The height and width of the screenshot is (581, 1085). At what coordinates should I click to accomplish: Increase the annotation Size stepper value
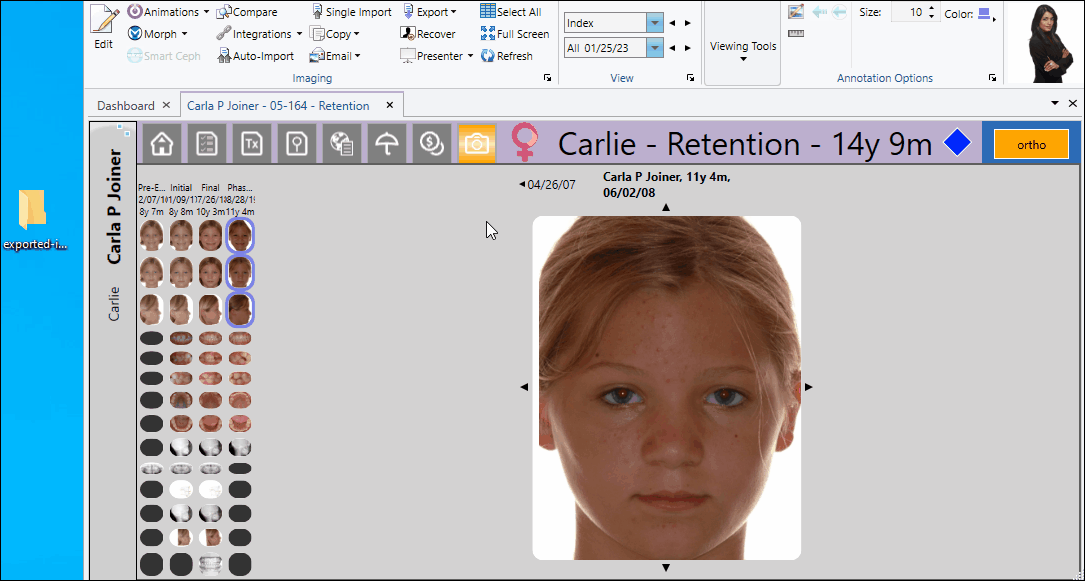click(x=932, y=8)
